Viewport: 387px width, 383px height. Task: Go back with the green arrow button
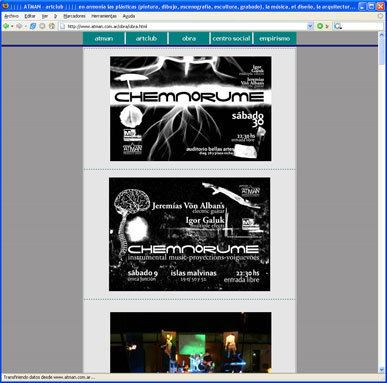pos(6,26)
